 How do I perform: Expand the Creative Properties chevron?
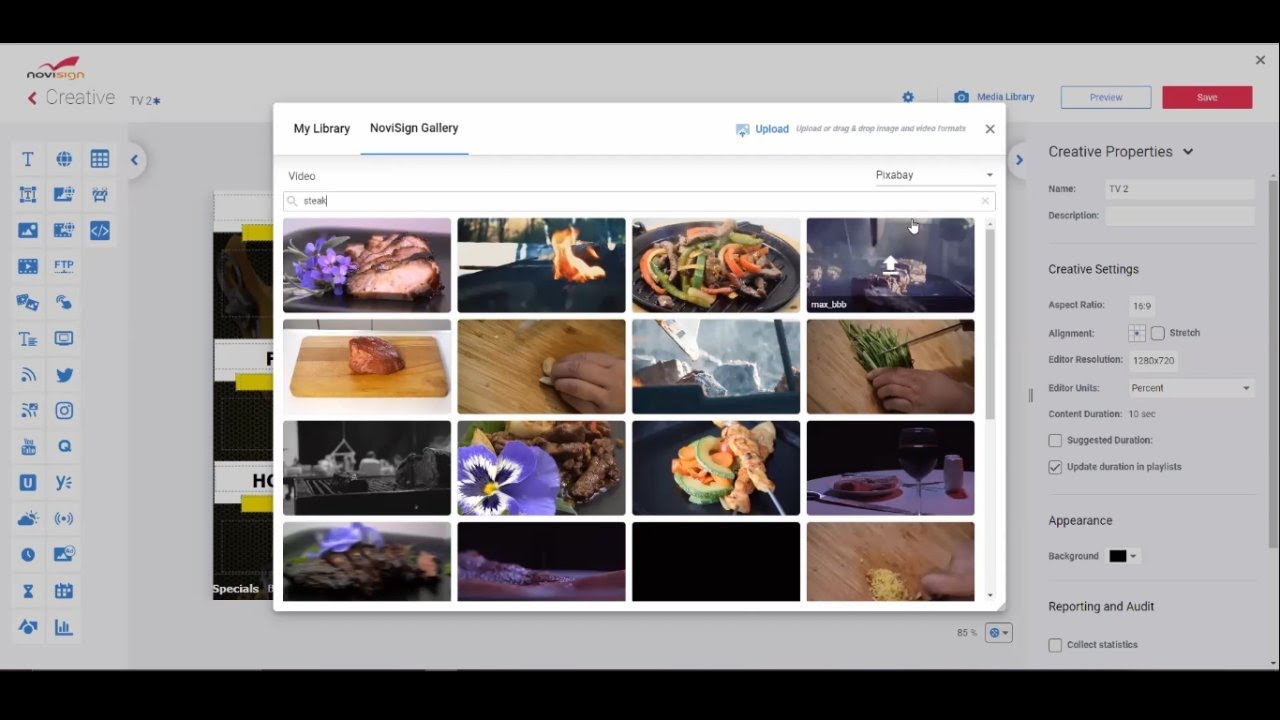click(x=1188, y=152)
